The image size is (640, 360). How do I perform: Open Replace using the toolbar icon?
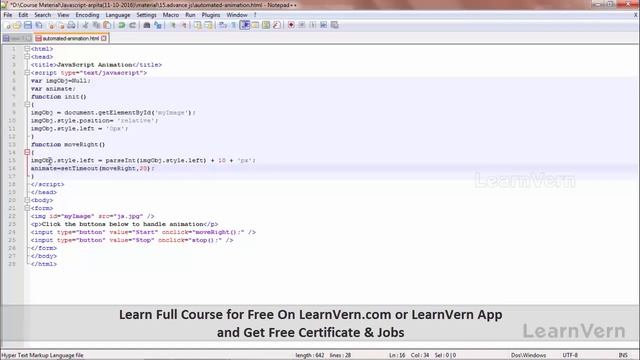coord(158,25)
